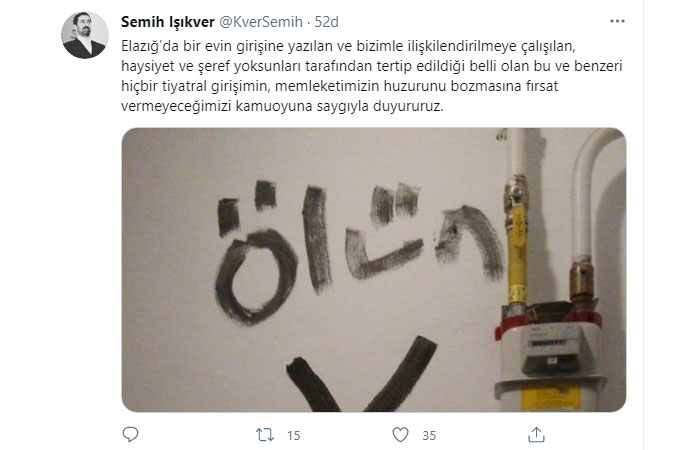Click the tweet text starting with Elazığ'da
The height and width of the screenshot is (450, 690).
372,76
